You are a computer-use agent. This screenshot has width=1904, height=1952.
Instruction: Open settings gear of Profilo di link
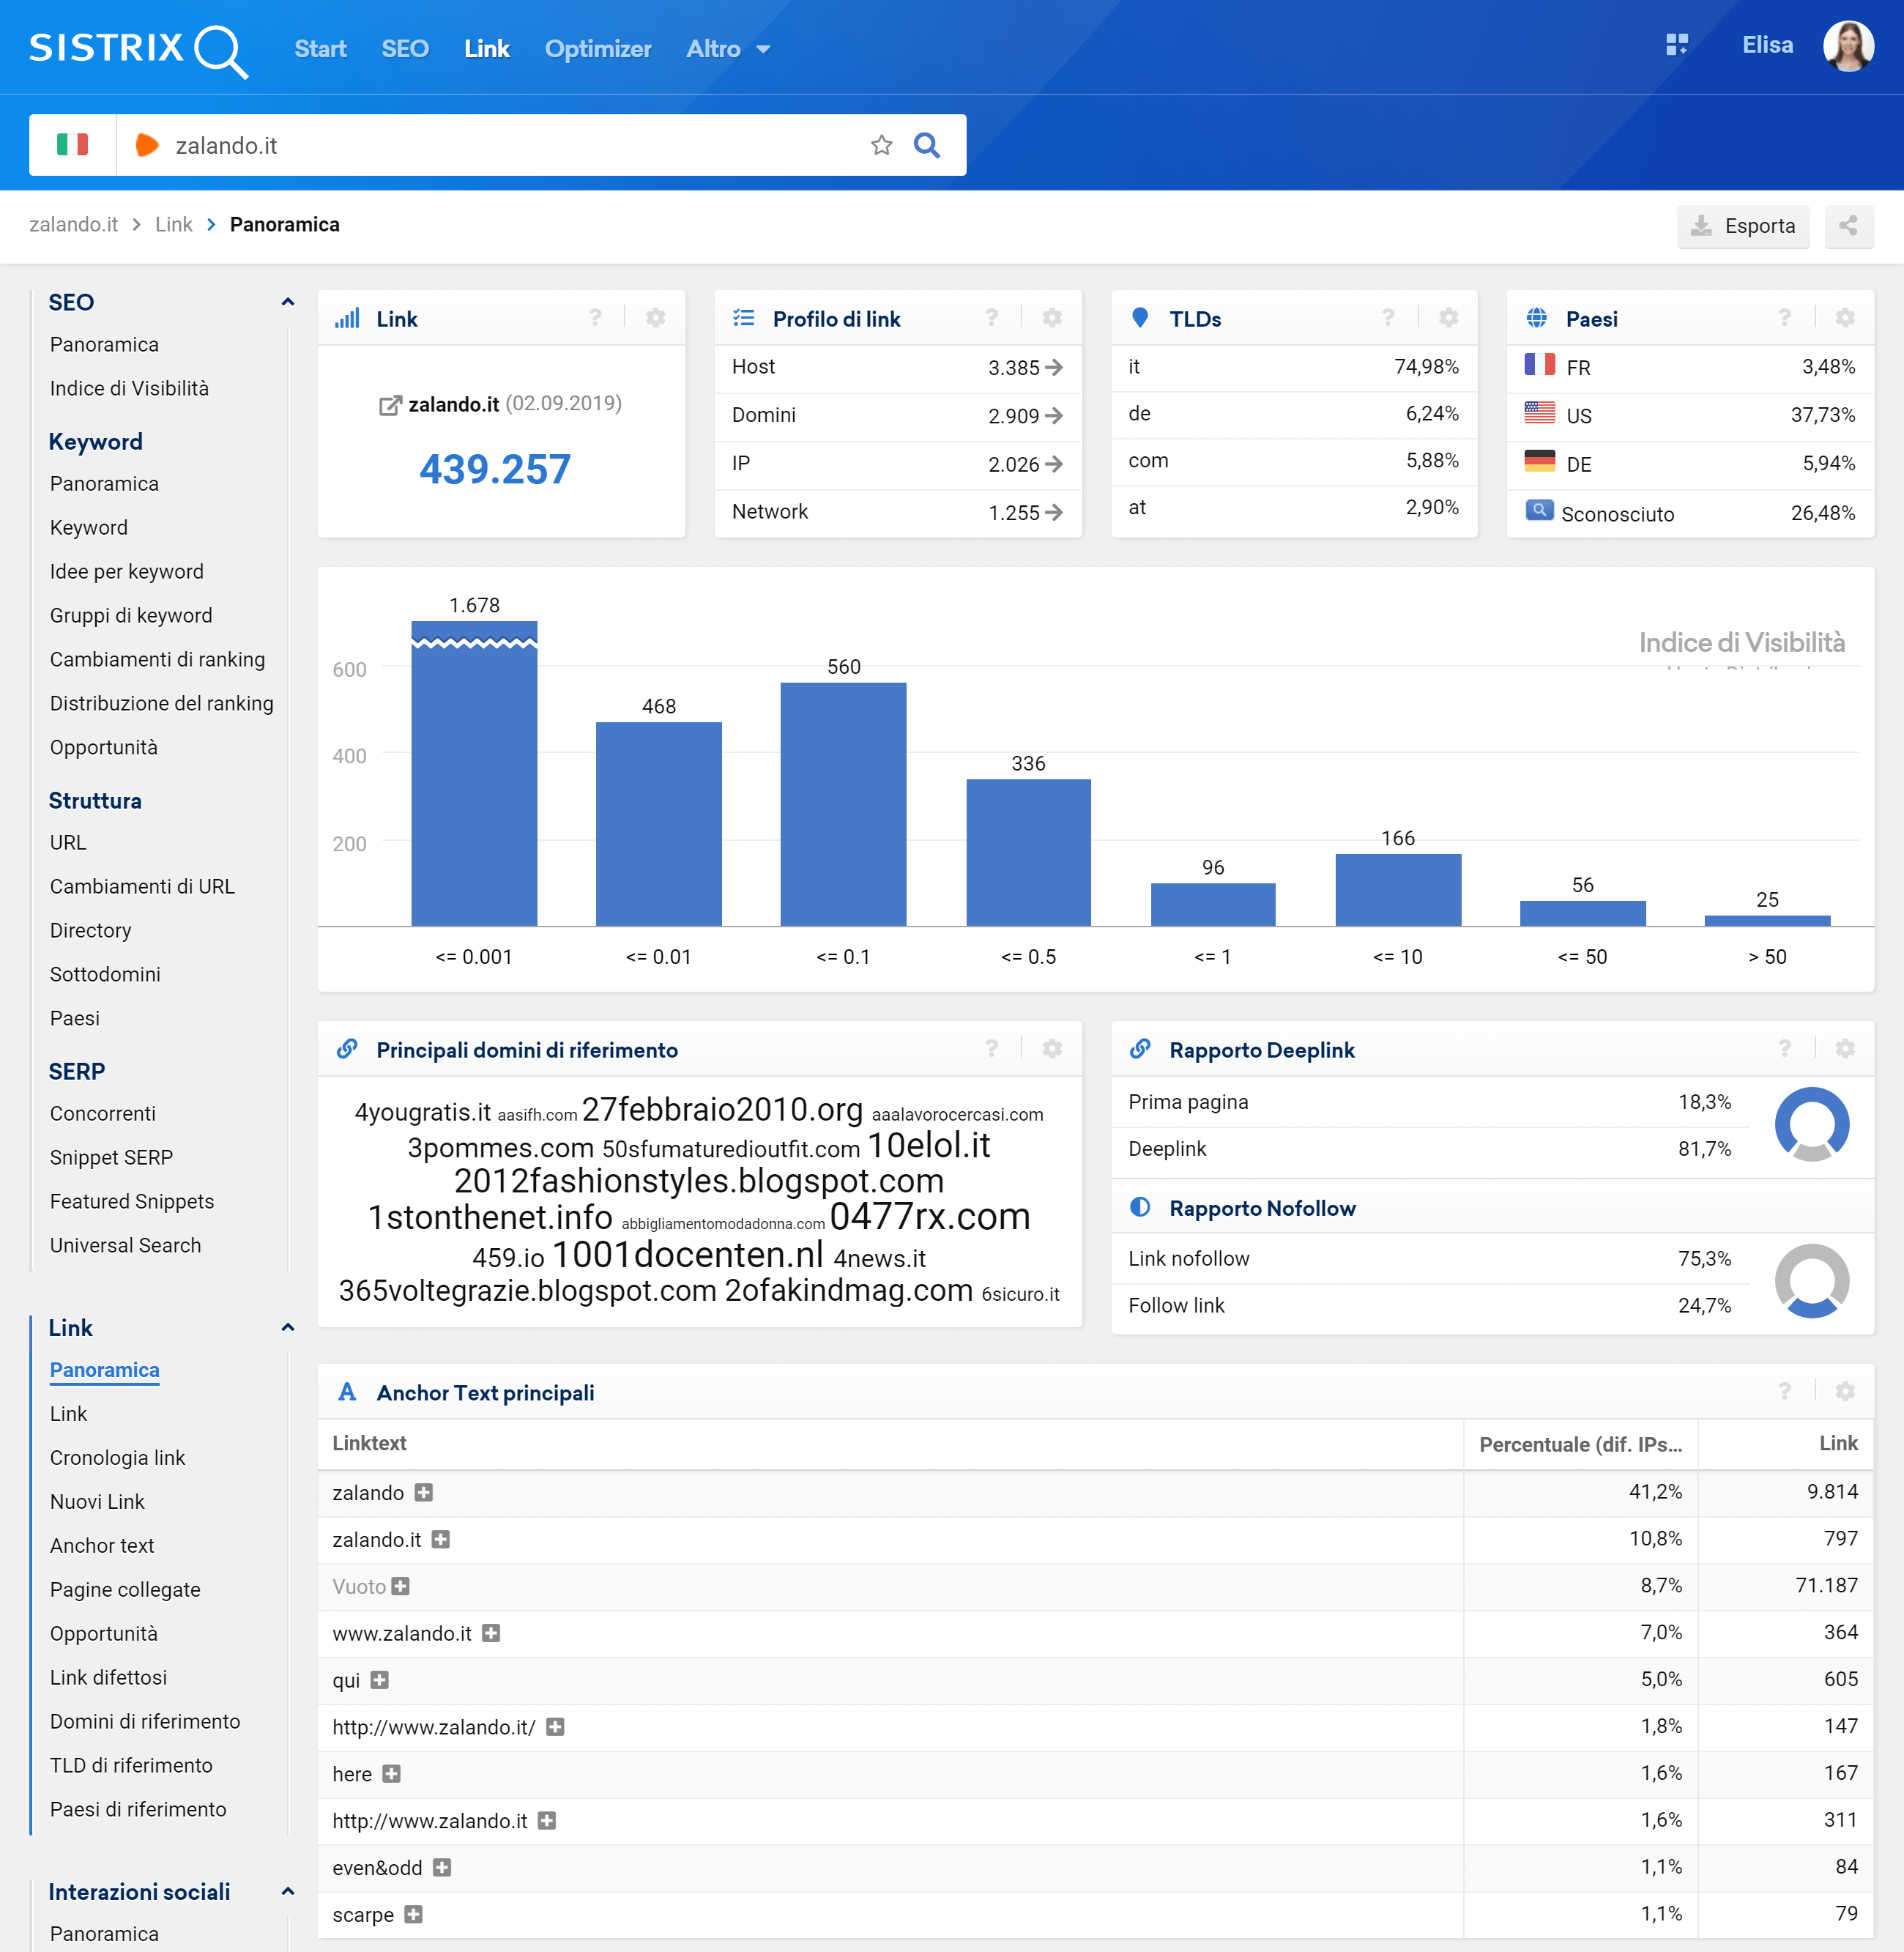pos(1052,318)
